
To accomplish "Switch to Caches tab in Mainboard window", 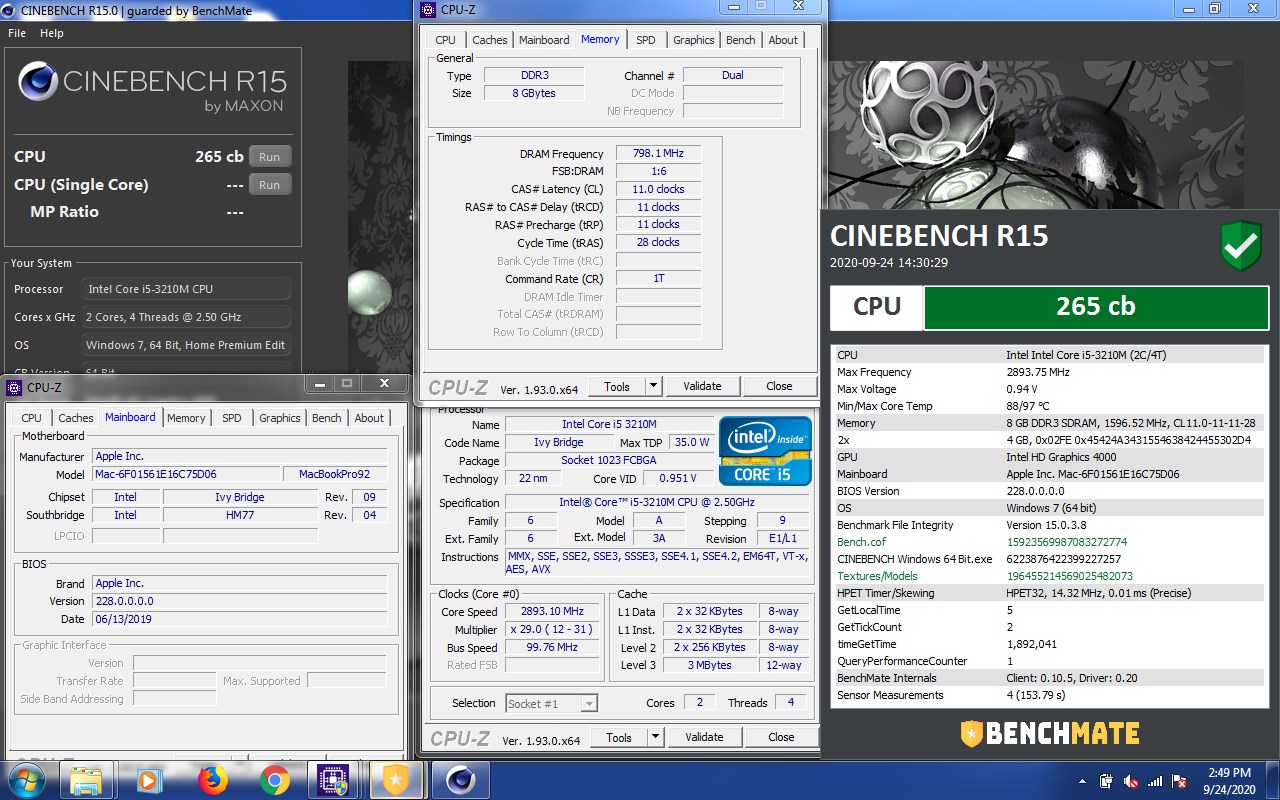I will click(76, 418).
